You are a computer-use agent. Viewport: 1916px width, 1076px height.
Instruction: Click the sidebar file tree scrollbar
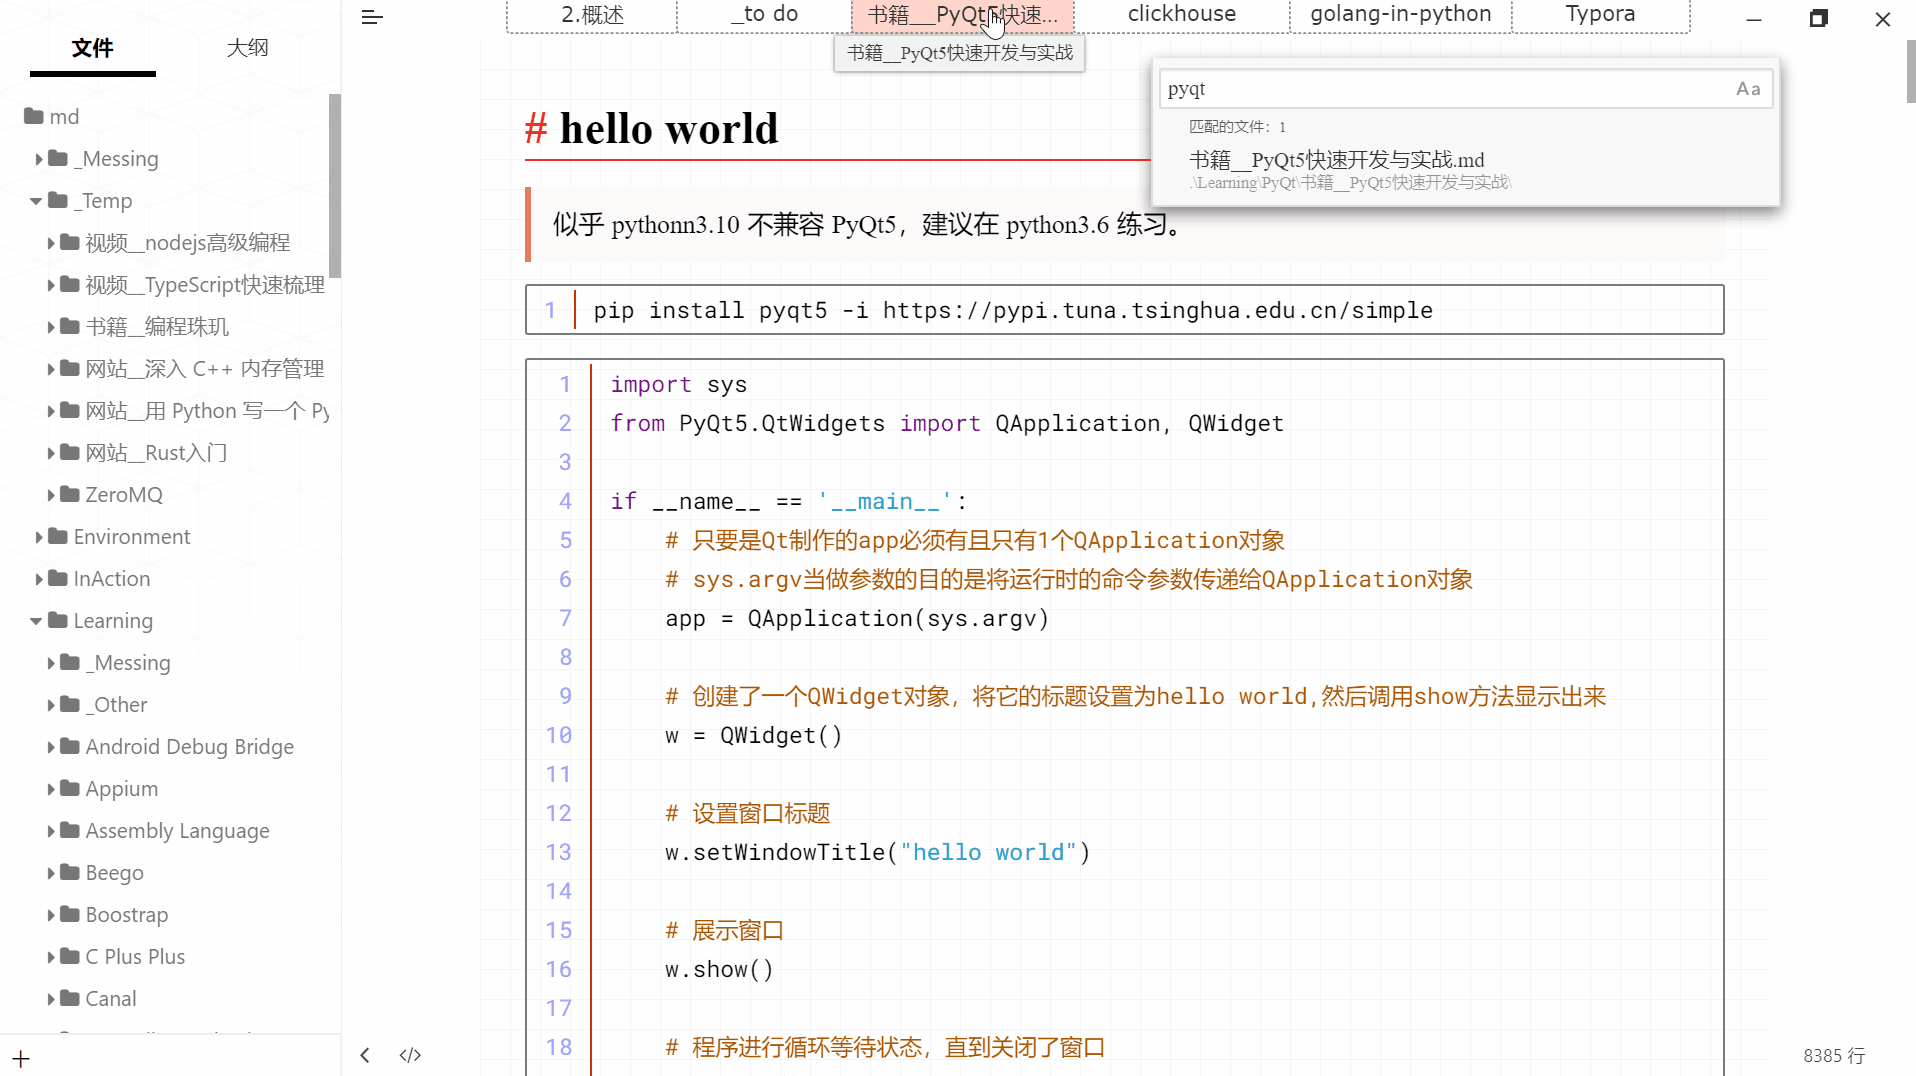point(335,186)
